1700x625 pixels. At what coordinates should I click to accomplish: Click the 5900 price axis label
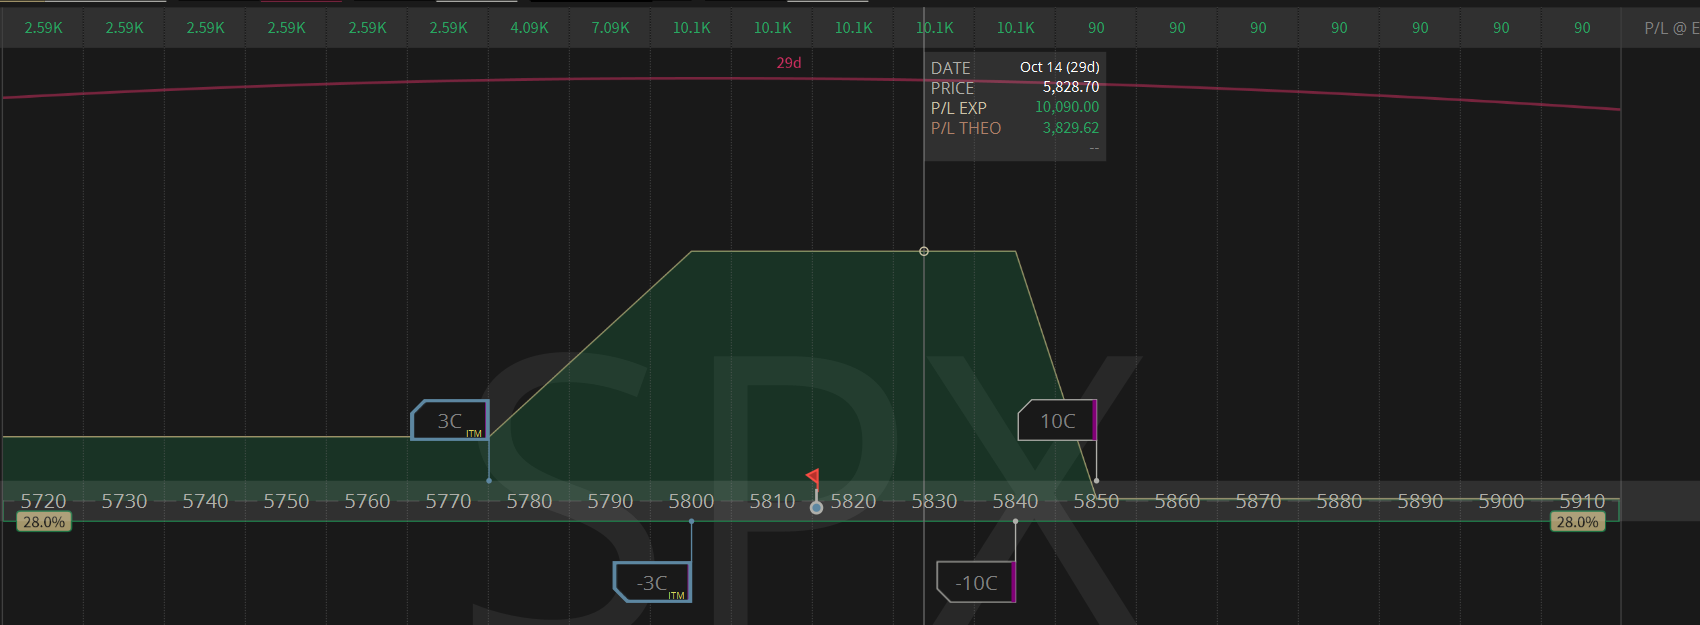point(1501,501)
